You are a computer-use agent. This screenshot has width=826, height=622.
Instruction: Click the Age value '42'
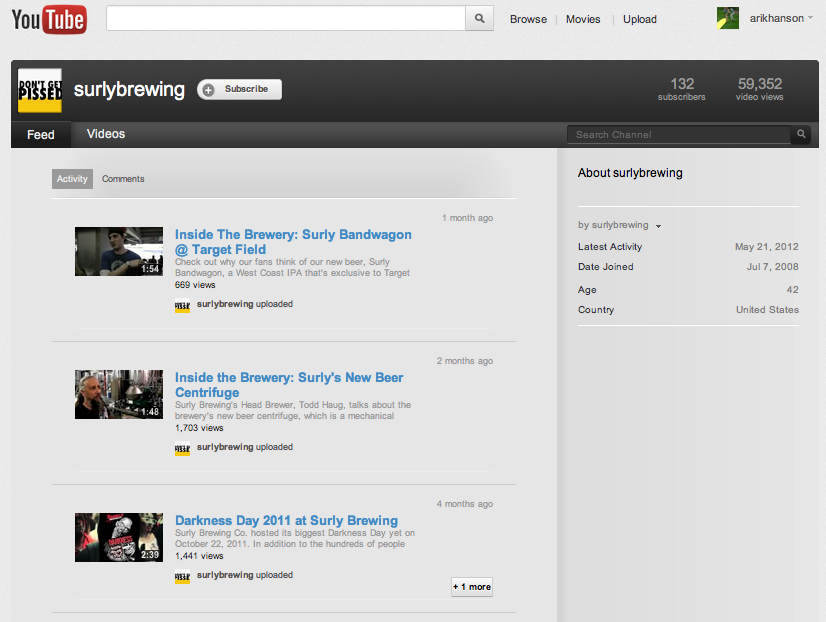coord(793,290)
